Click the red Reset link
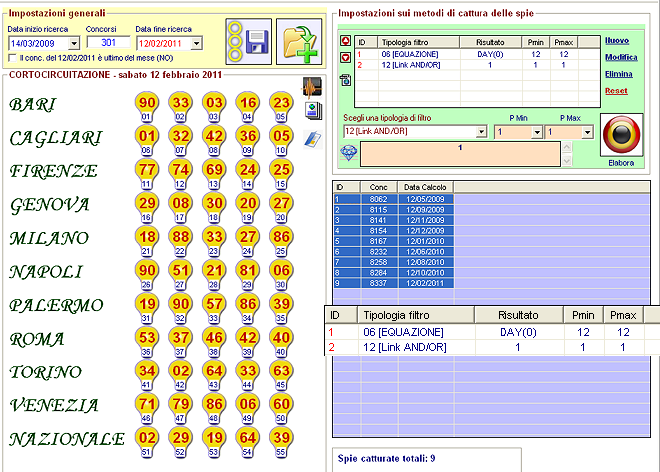660x472 pixels. (618, 91)
